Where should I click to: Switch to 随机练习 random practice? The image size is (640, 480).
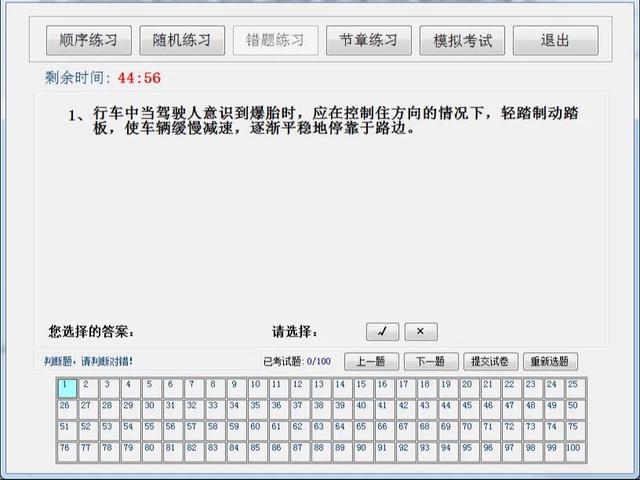click(x=182, y=40)
